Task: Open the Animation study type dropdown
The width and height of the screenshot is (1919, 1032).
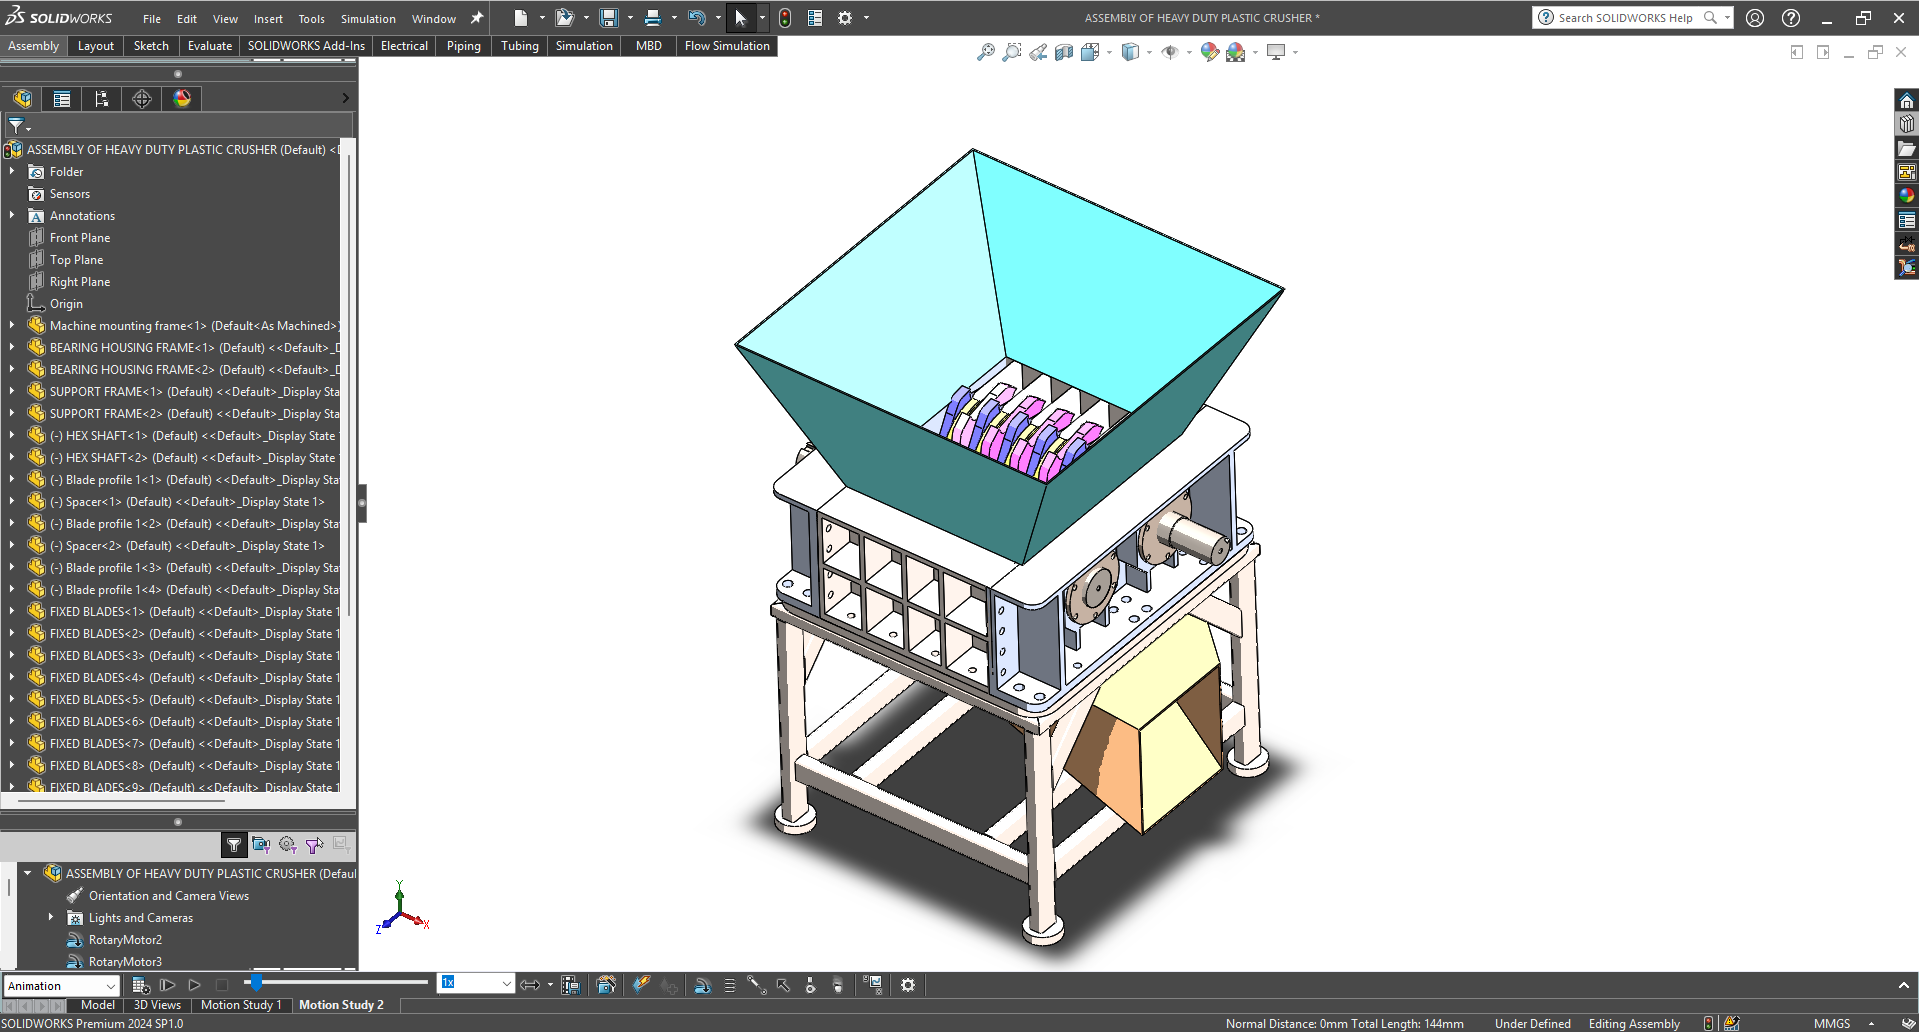Action: tap(62, 985)
